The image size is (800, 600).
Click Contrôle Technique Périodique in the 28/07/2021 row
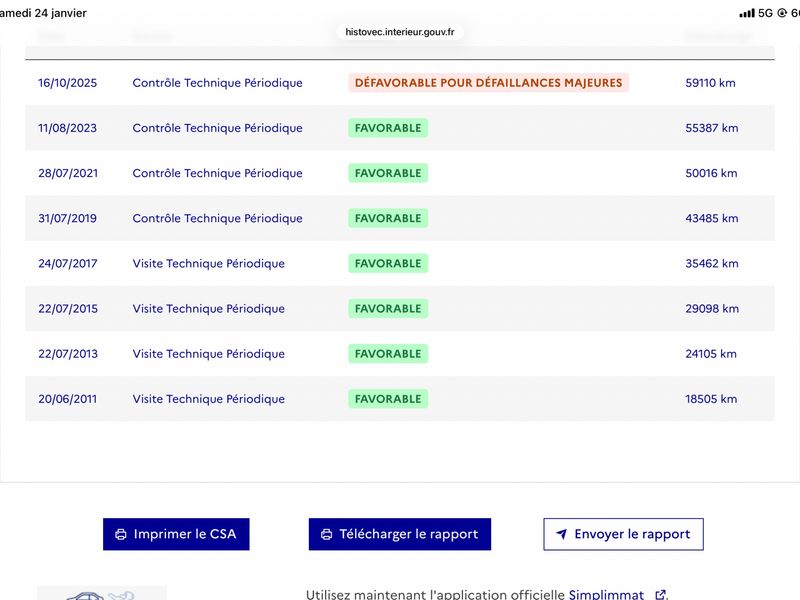click(x=217, y=173)
